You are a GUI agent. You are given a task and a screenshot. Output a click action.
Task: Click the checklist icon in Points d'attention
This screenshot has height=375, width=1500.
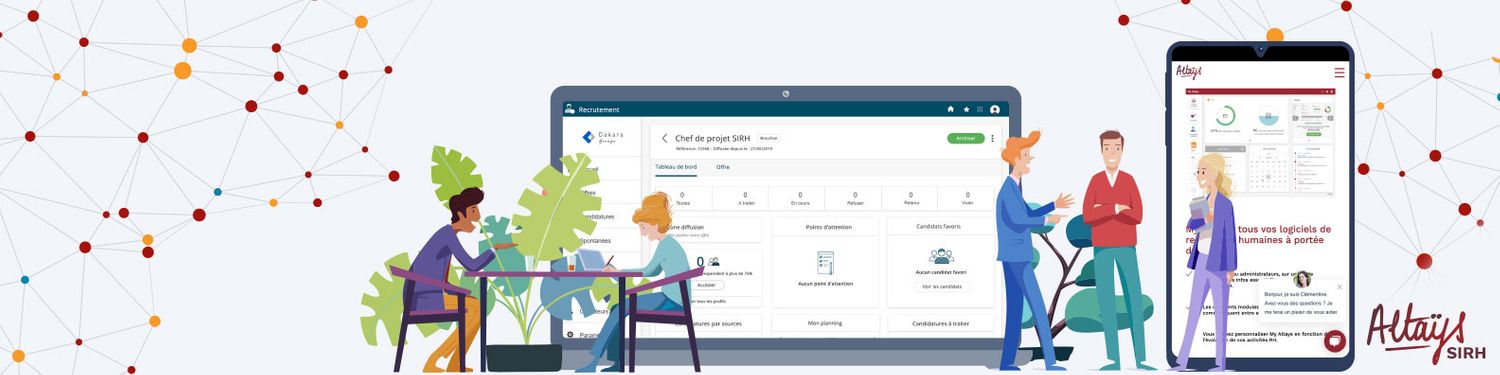point(825,262)
